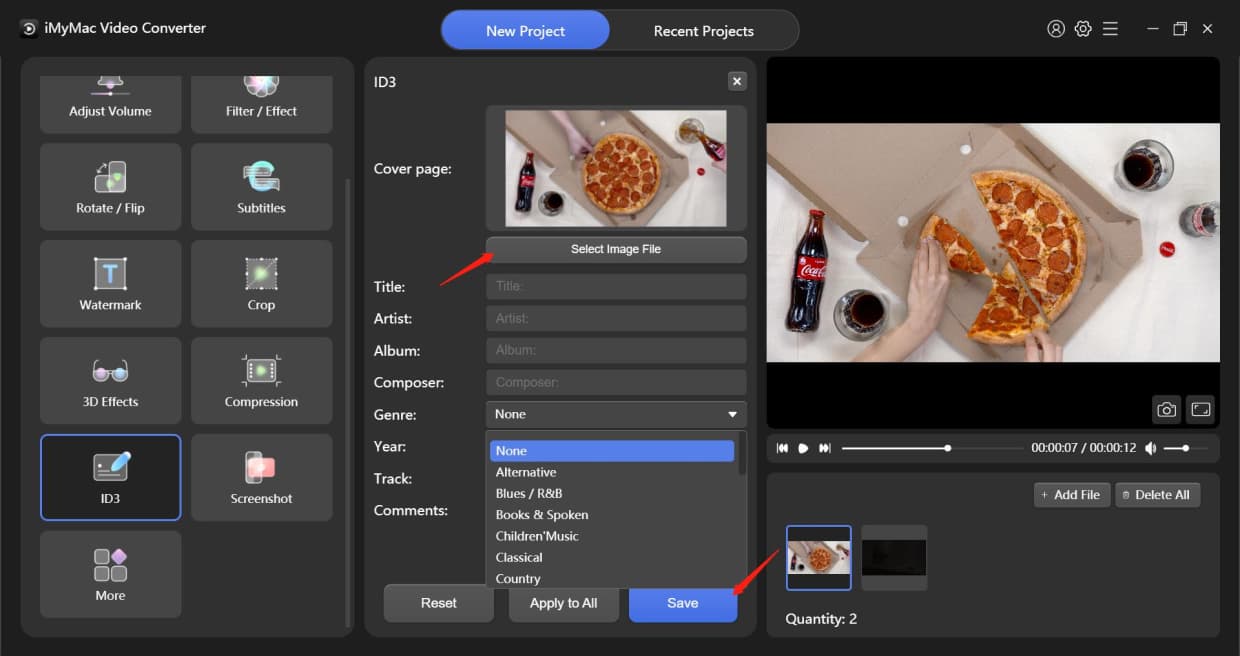This screenshot has height=656, width=1240.
Task: Open the Subtitles tool
Action: click(x=261, y=187)
